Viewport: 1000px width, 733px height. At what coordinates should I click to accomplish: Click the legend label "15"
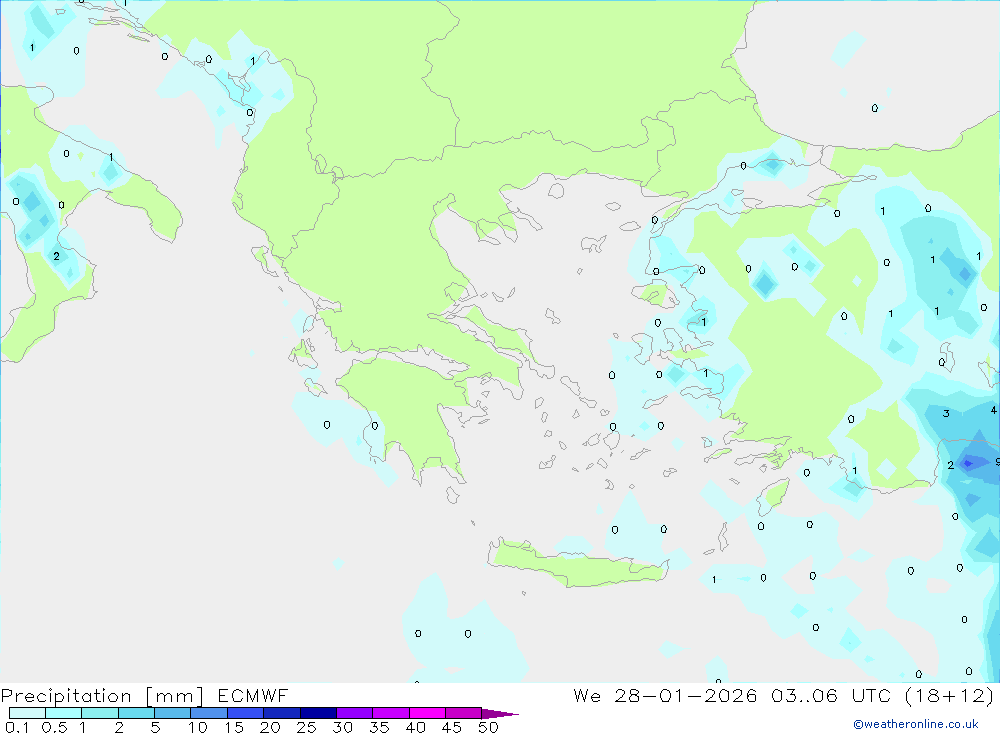click(234, 727)
